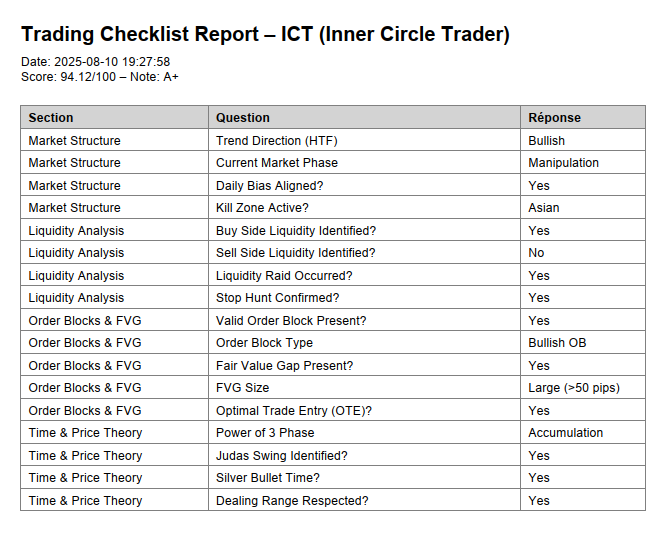Click the Score 94.12/100 line
The image size is (672, 552).
click(x=100, y=76)
